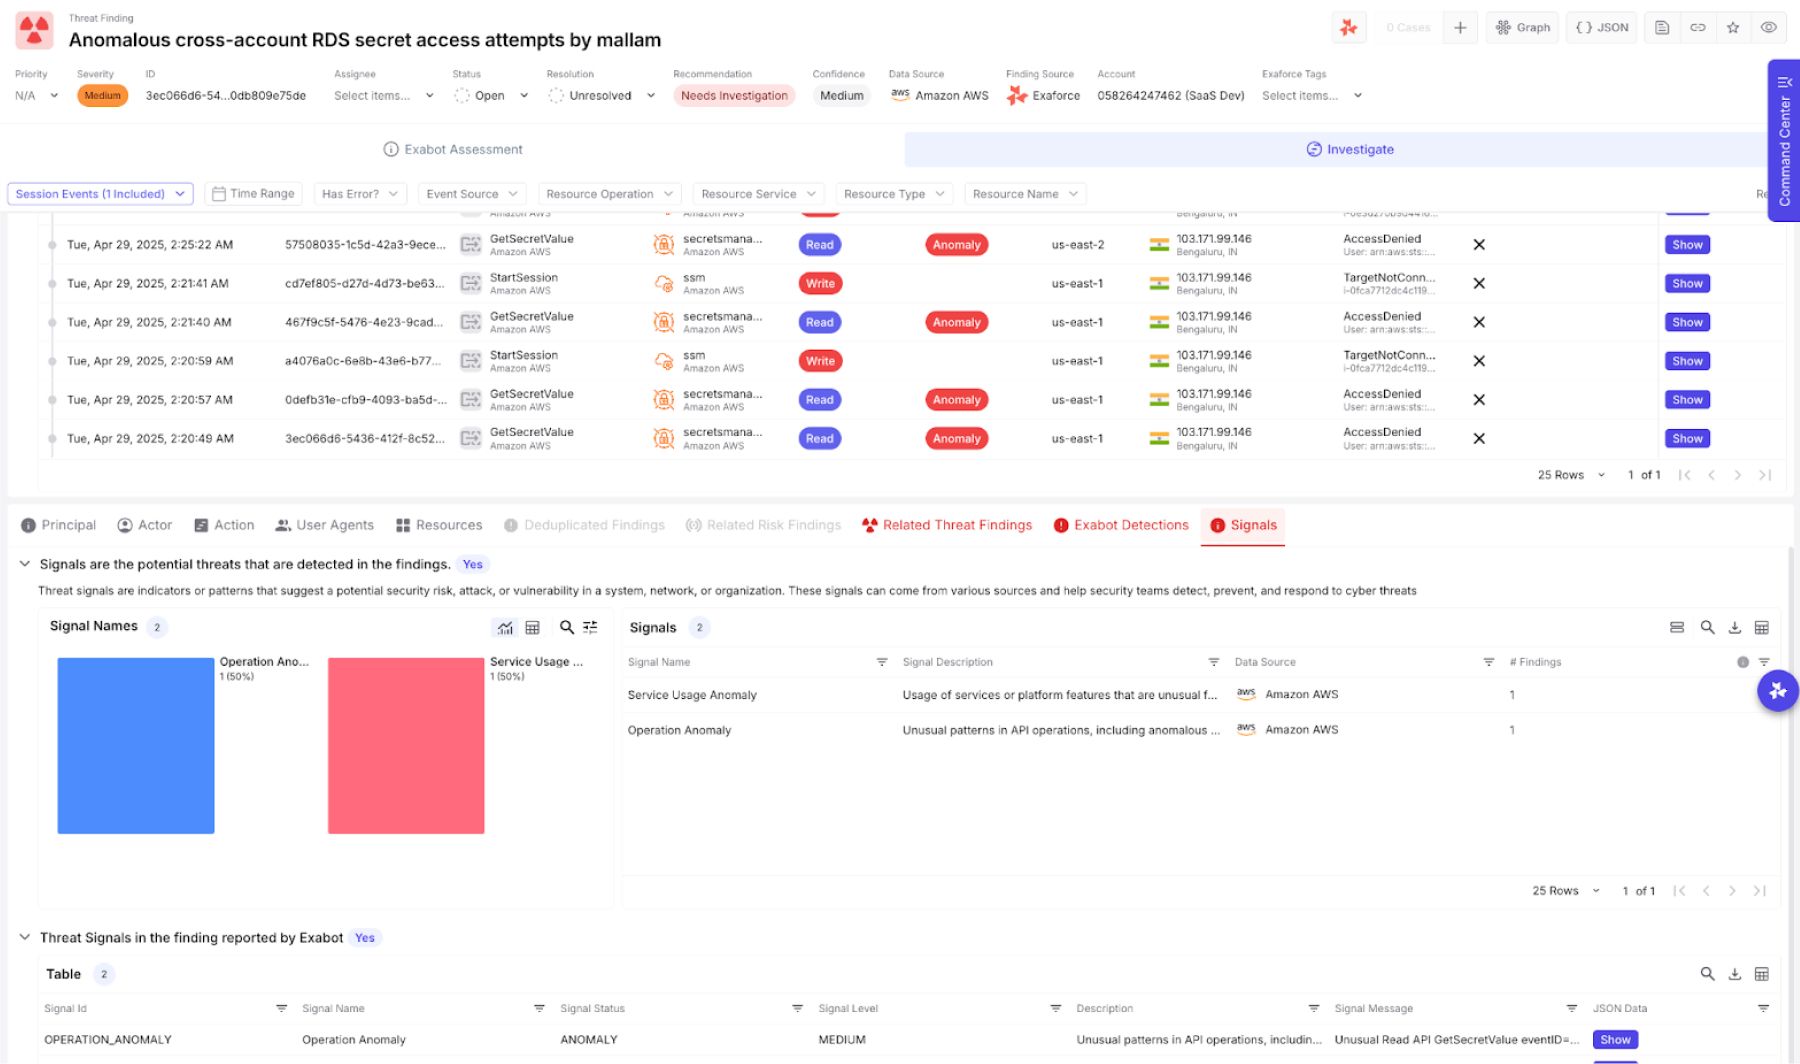Click the blue Operation Anomaly chart block
Image resolution: width=1800 pixels, height=1064 pixels.
(136, 745)
